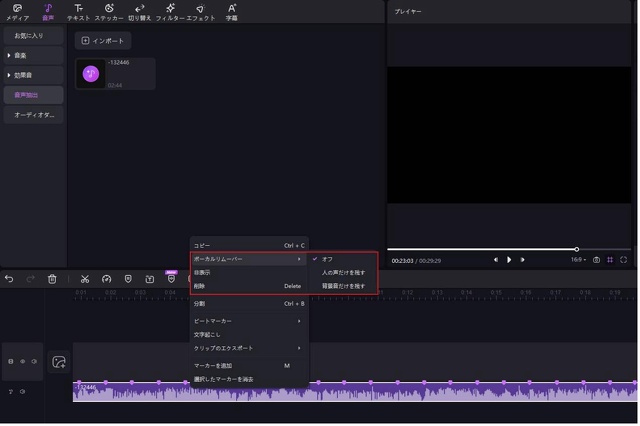Screen dimensions: 640x426
Task: Click the trash delete icon in toolbar
Action: 52,280
